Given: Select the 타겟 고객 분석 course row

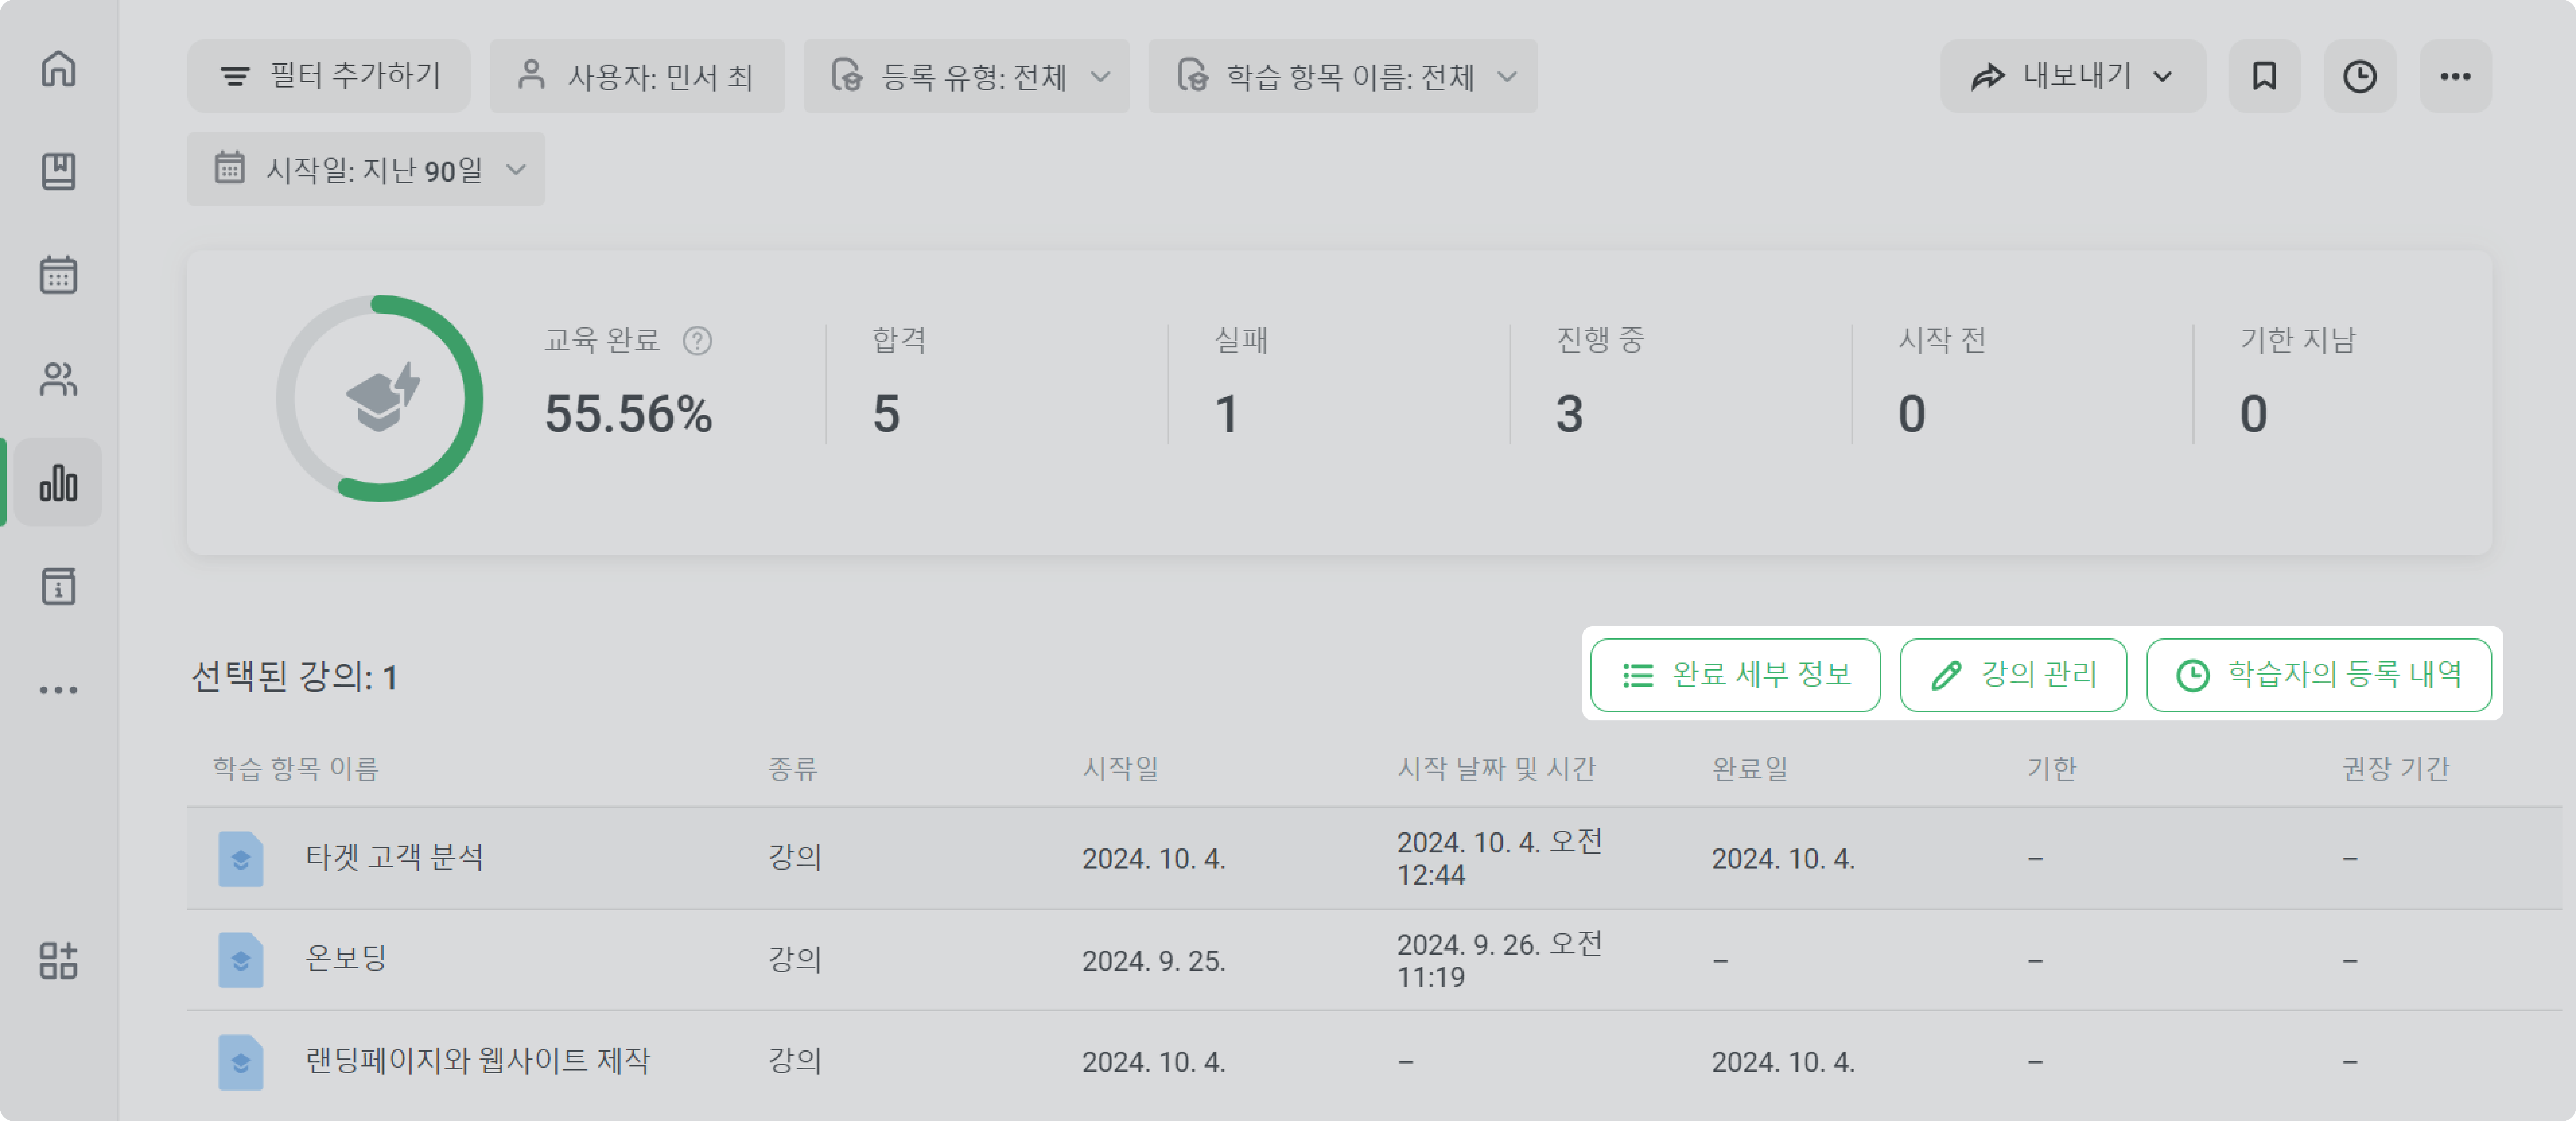Looking at the screenshot, I should pyautogui.click(x=1374, y=858).
